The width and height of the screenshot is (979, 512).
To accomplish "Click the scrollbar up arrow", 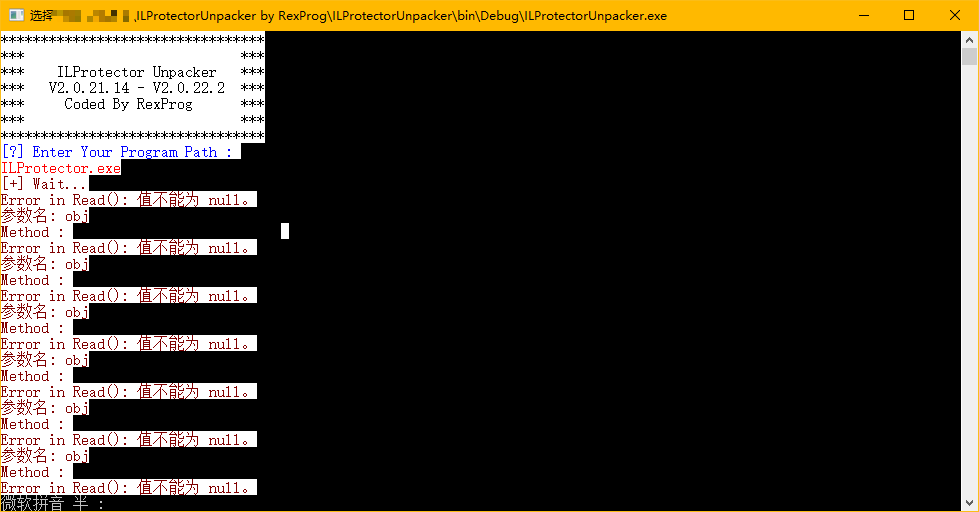I will pos(969,40).
